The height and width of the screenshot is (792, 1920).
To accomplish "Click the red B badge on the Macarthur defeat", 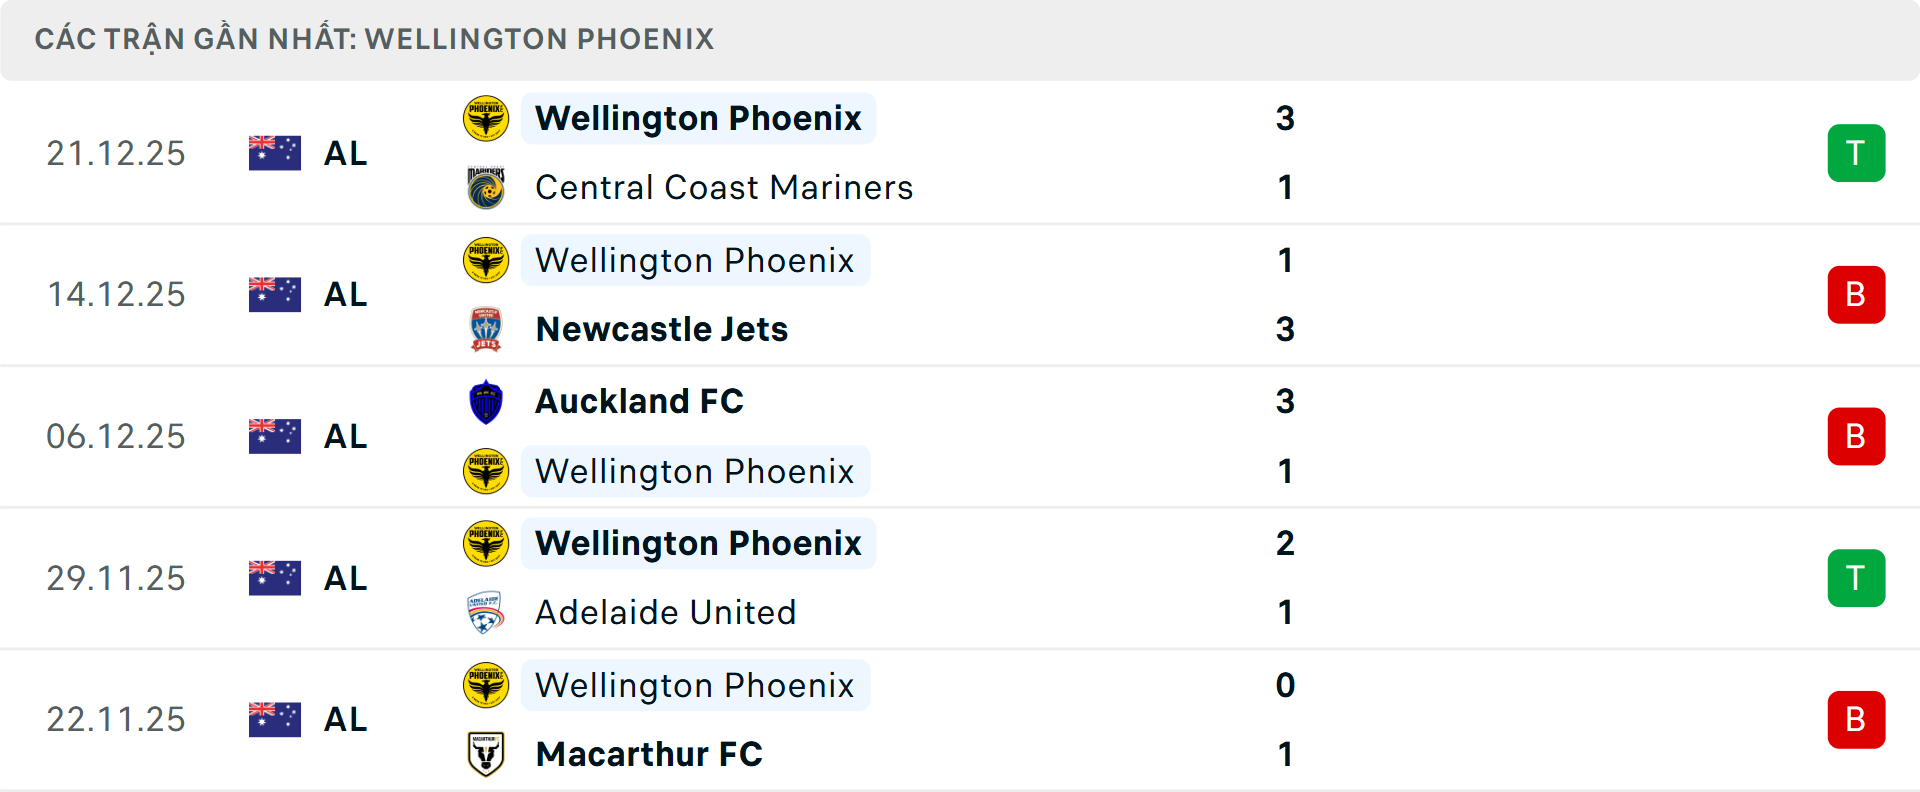I will coord(1857,719).
